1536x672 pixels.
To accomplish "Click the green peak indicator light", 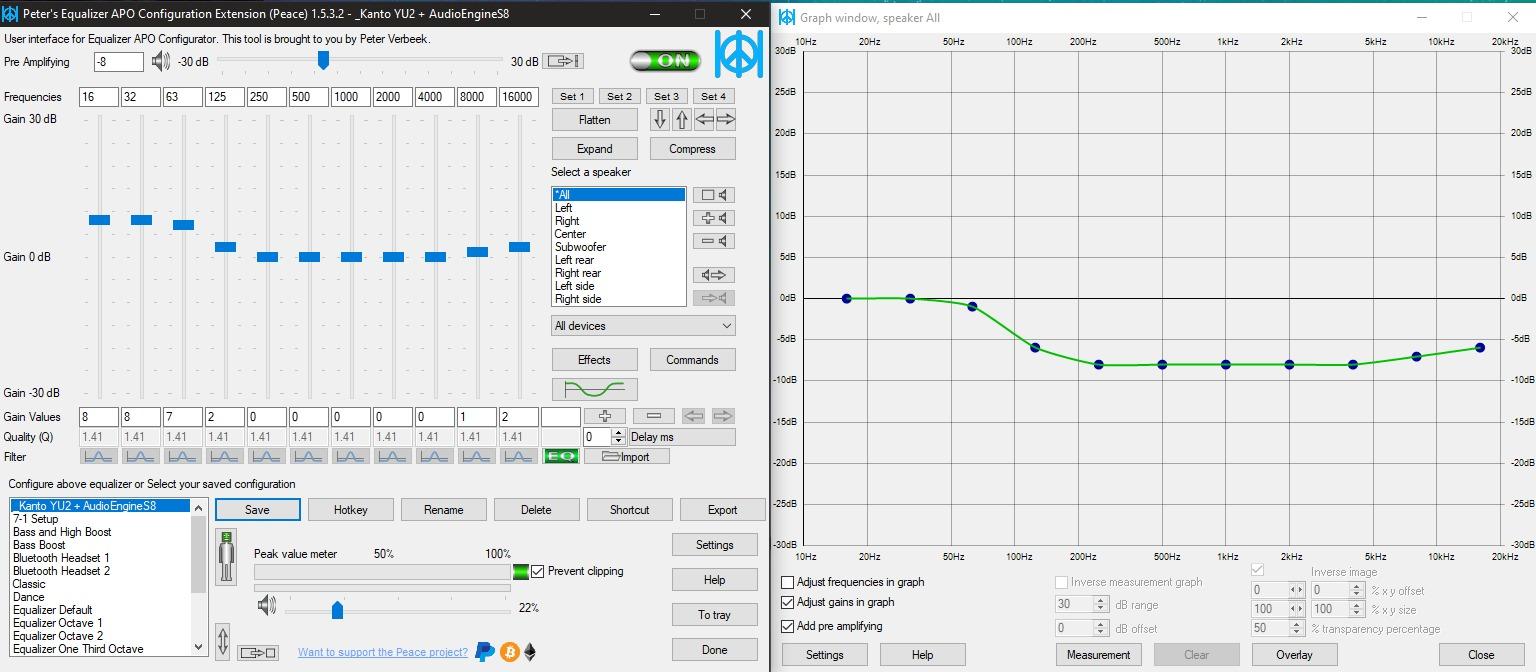I will [520, 572].
